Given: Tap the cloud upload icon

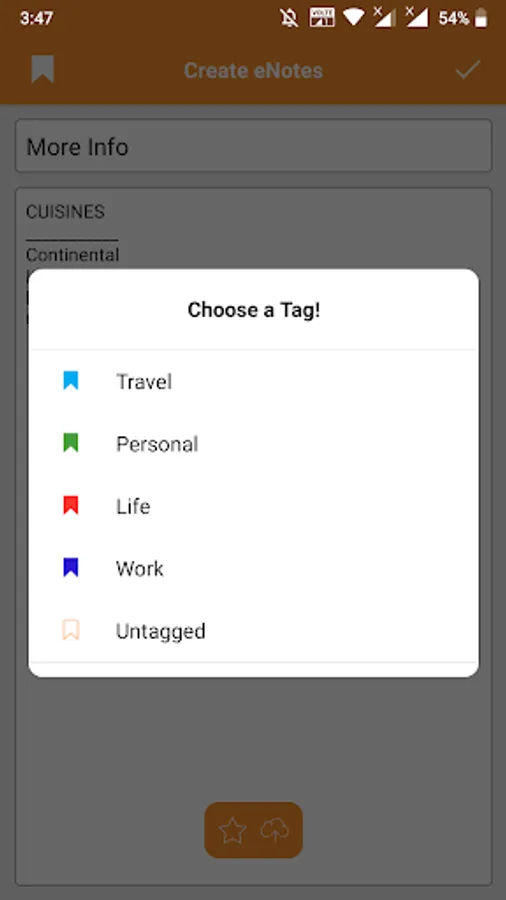Looking at the screenshot, I should tap(275, 831).
